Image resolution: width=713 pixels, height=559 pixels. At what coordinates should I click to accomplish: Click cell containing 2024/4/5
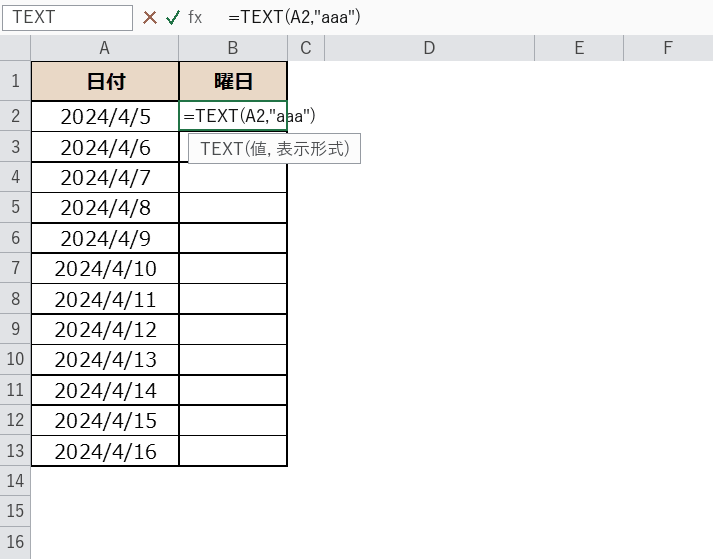(x=105, y=116)
